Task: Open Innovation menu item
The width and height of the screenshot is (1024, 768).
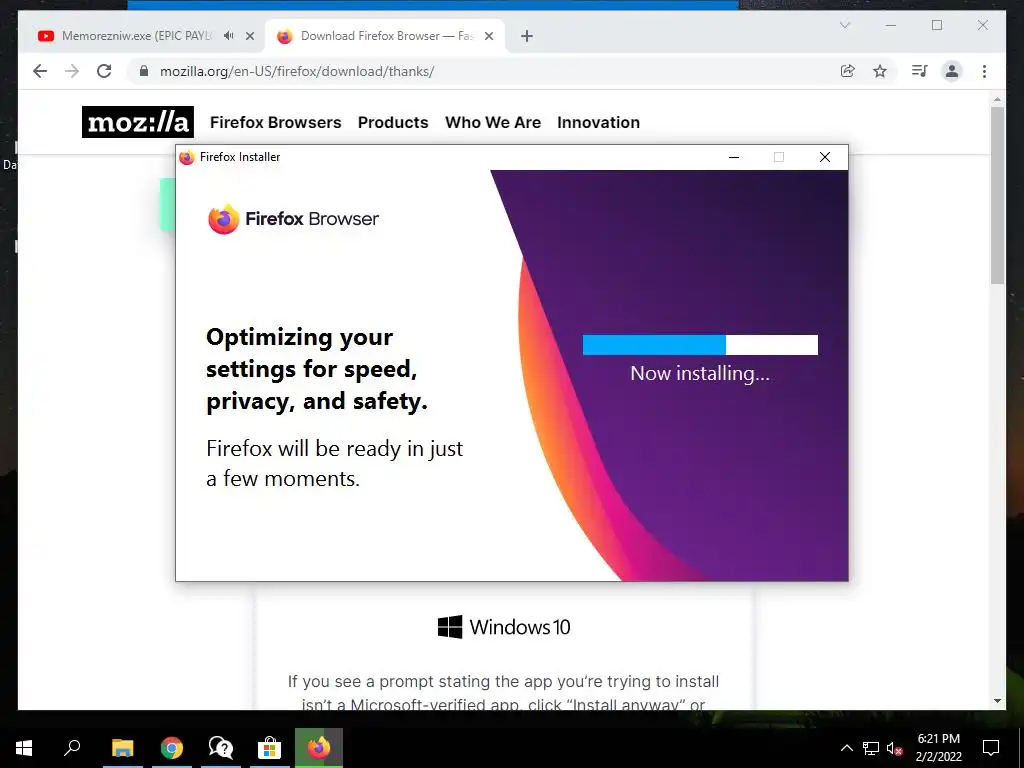Action: [x=598, y=122]
